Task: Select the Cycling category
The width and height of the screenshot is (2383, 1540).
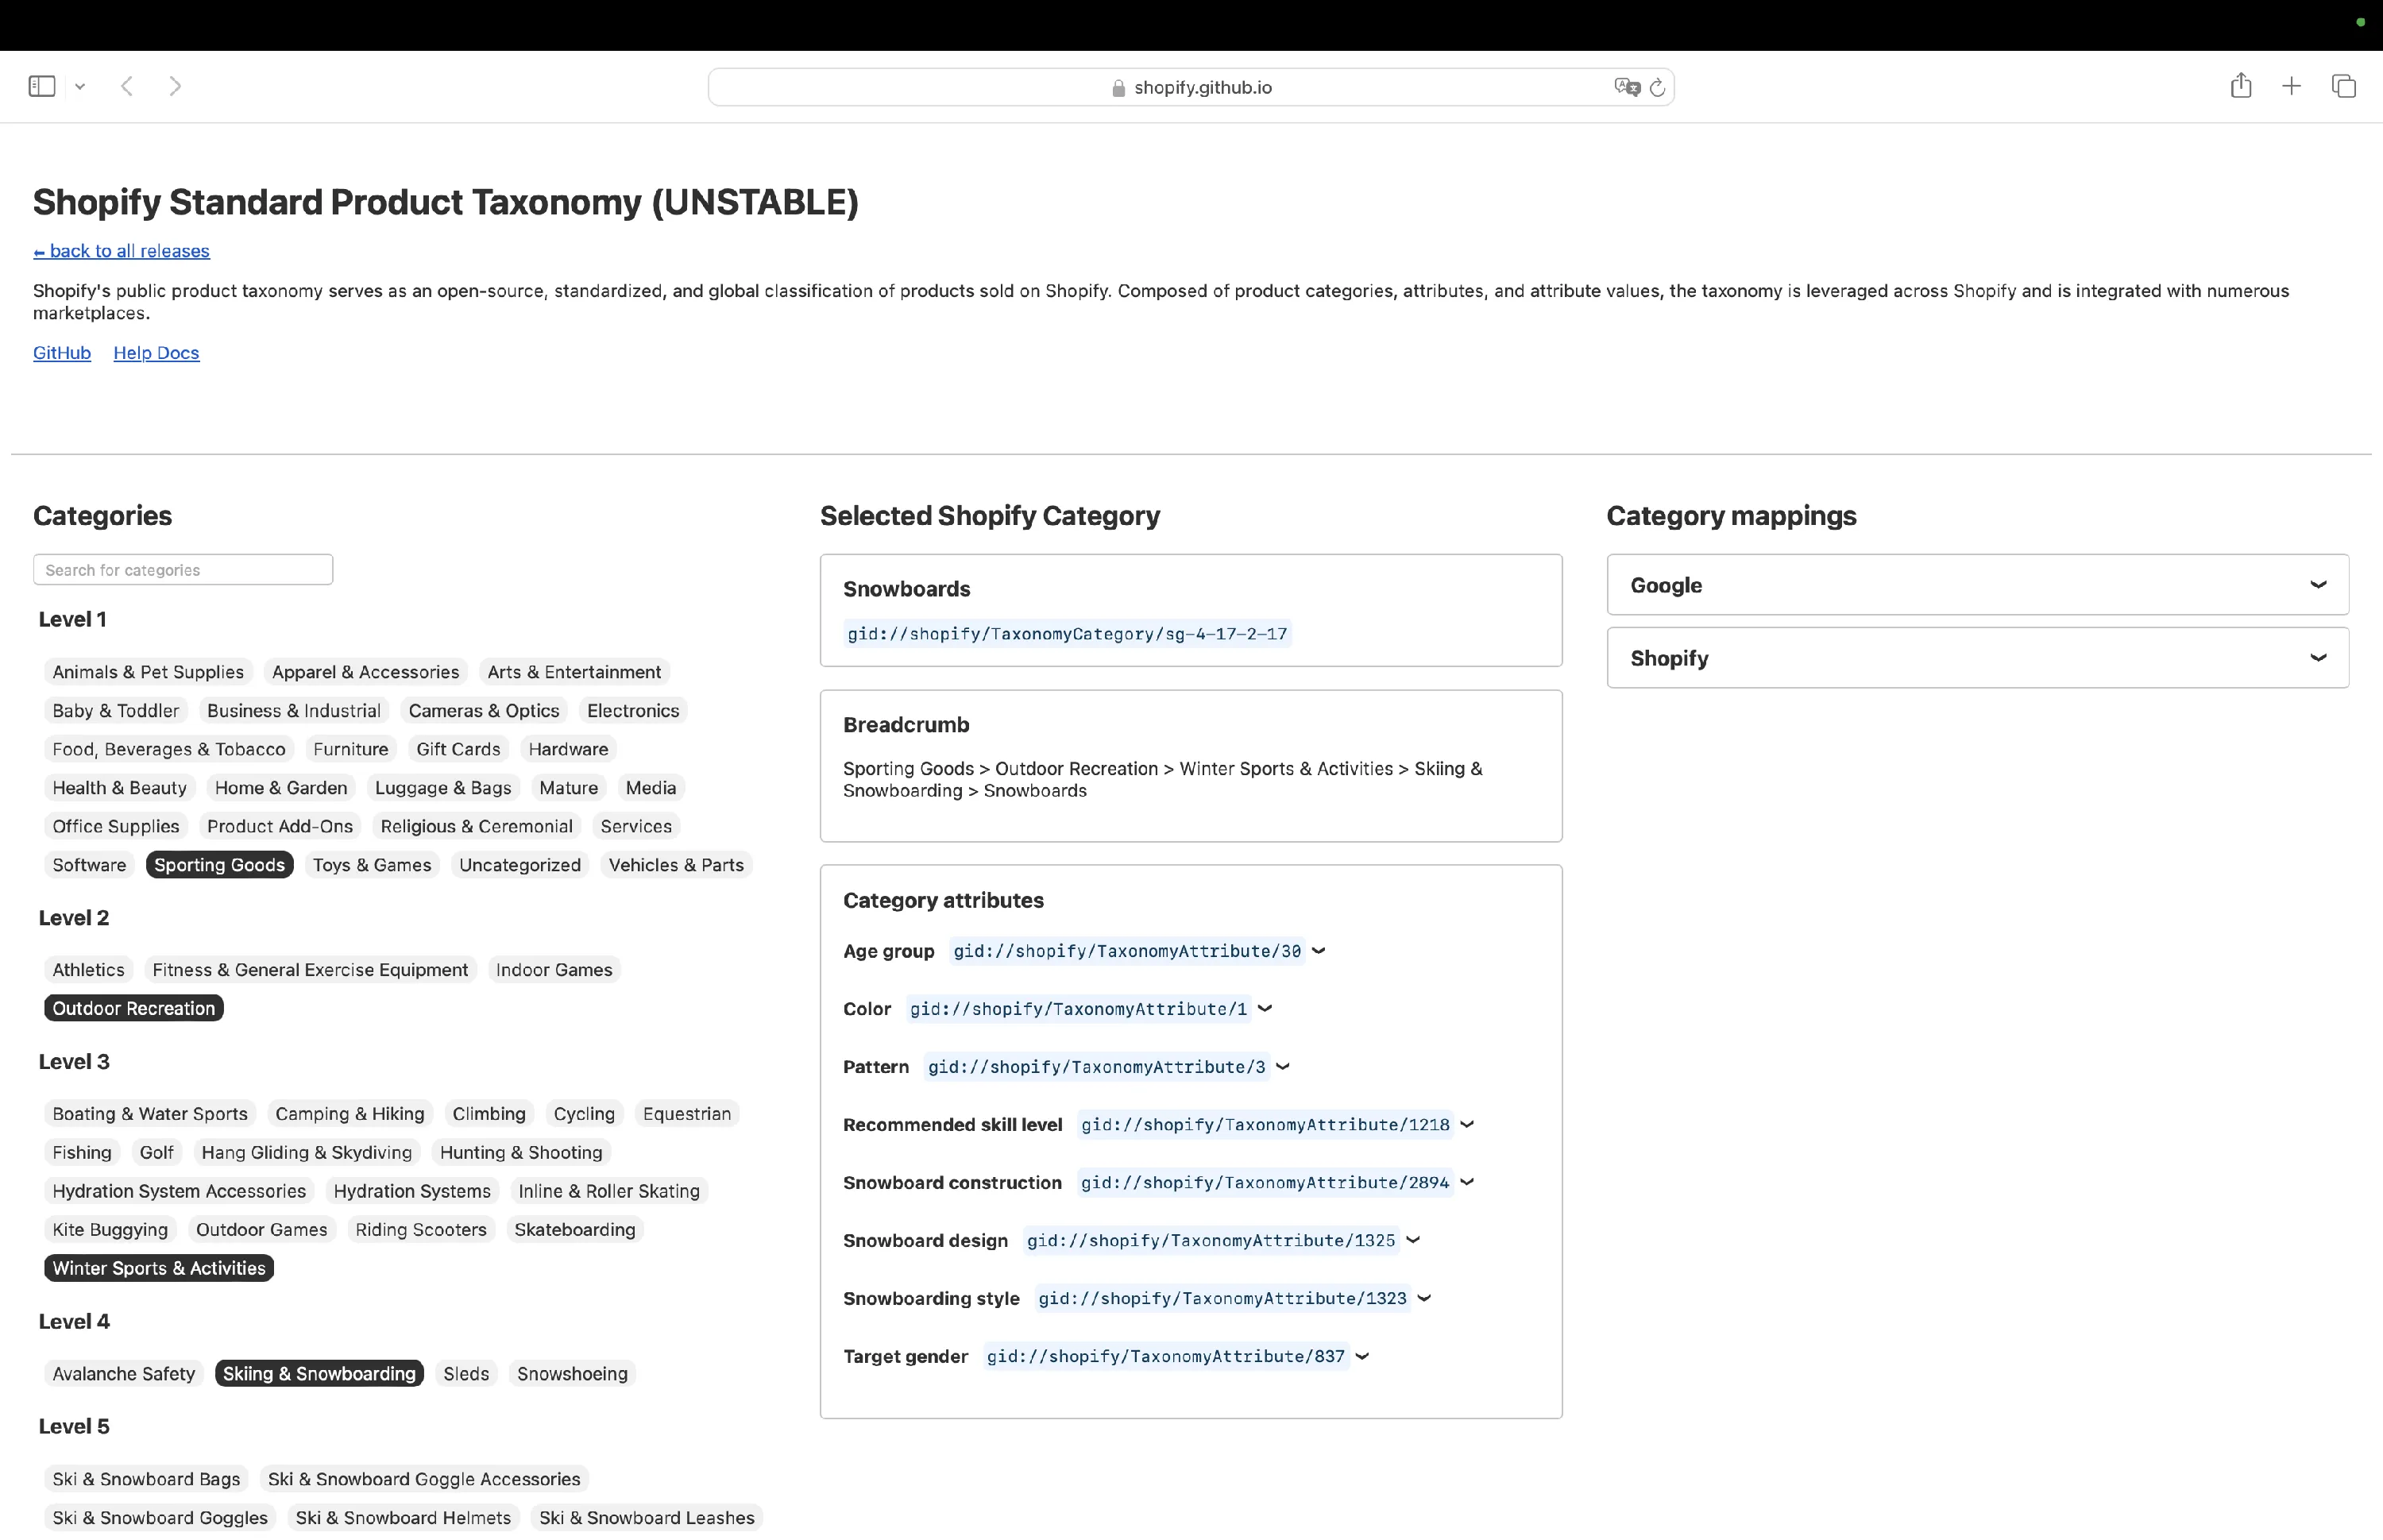Action: 584,1114
